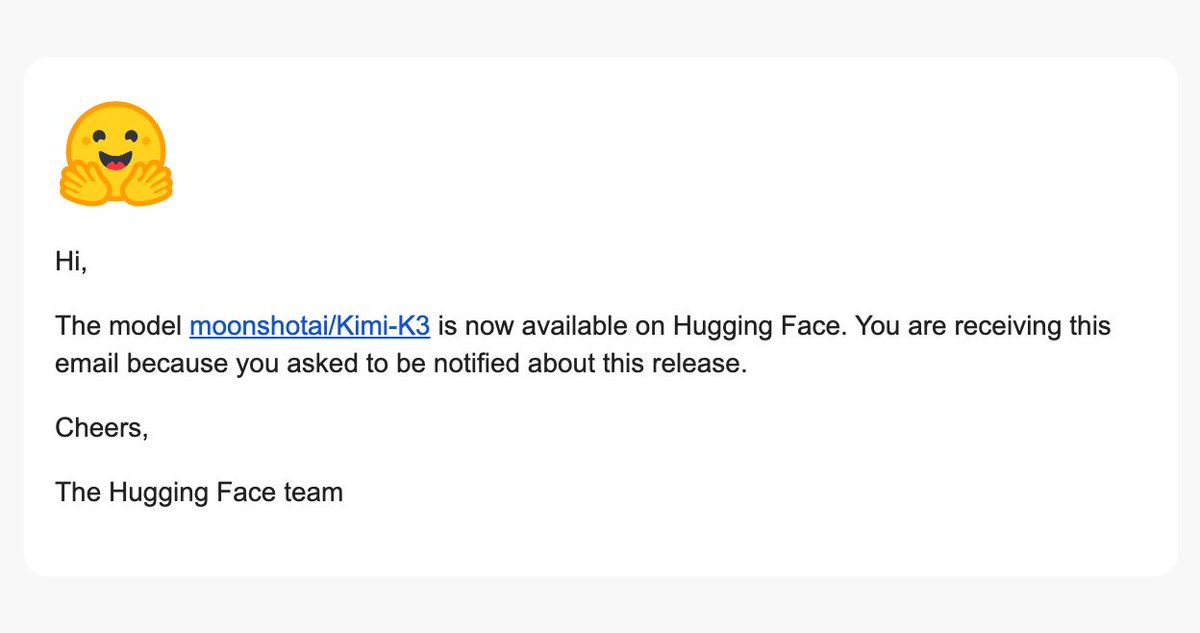Viewport: 1200px width, 633px height.
Task: Click the smiling mouth of the emoji
Action: 116,160
